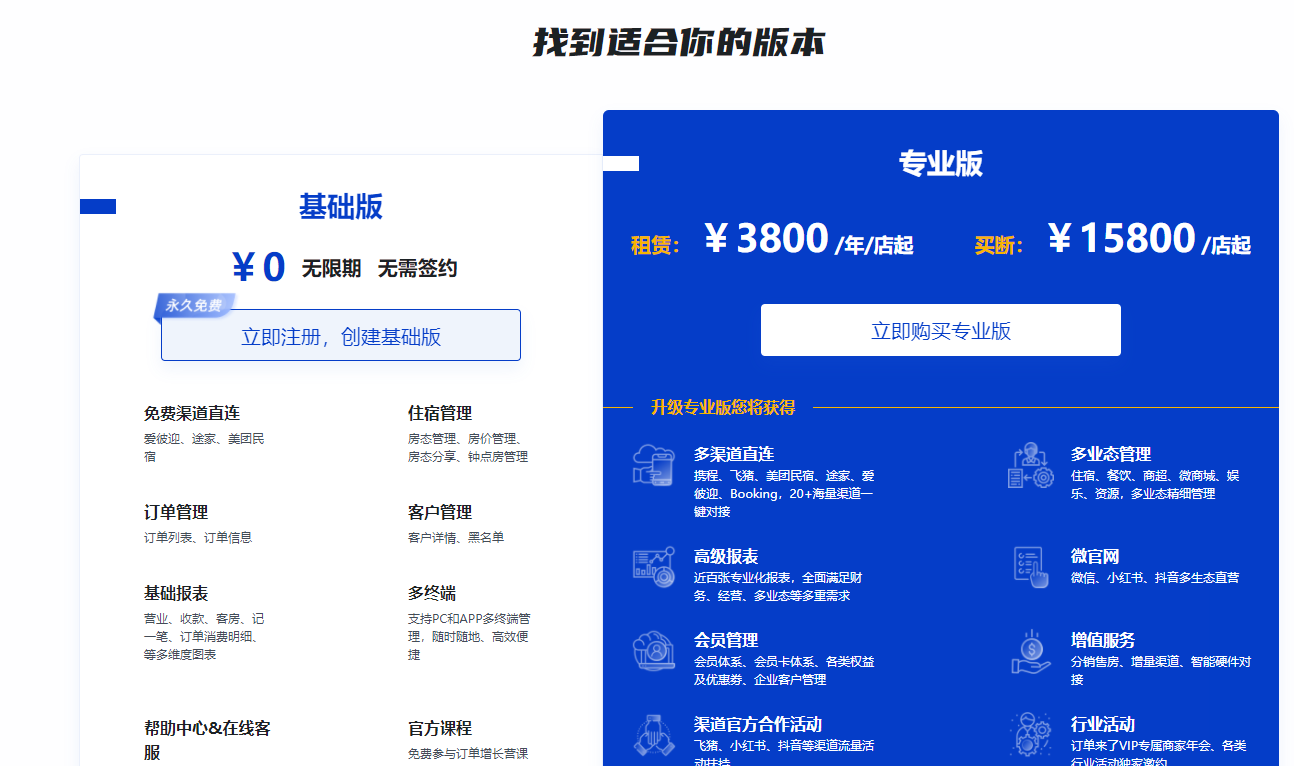1294x766 pixels.
Task: Click the 增值服务 coin-in-hand icon
Action: click(1030, 651)
